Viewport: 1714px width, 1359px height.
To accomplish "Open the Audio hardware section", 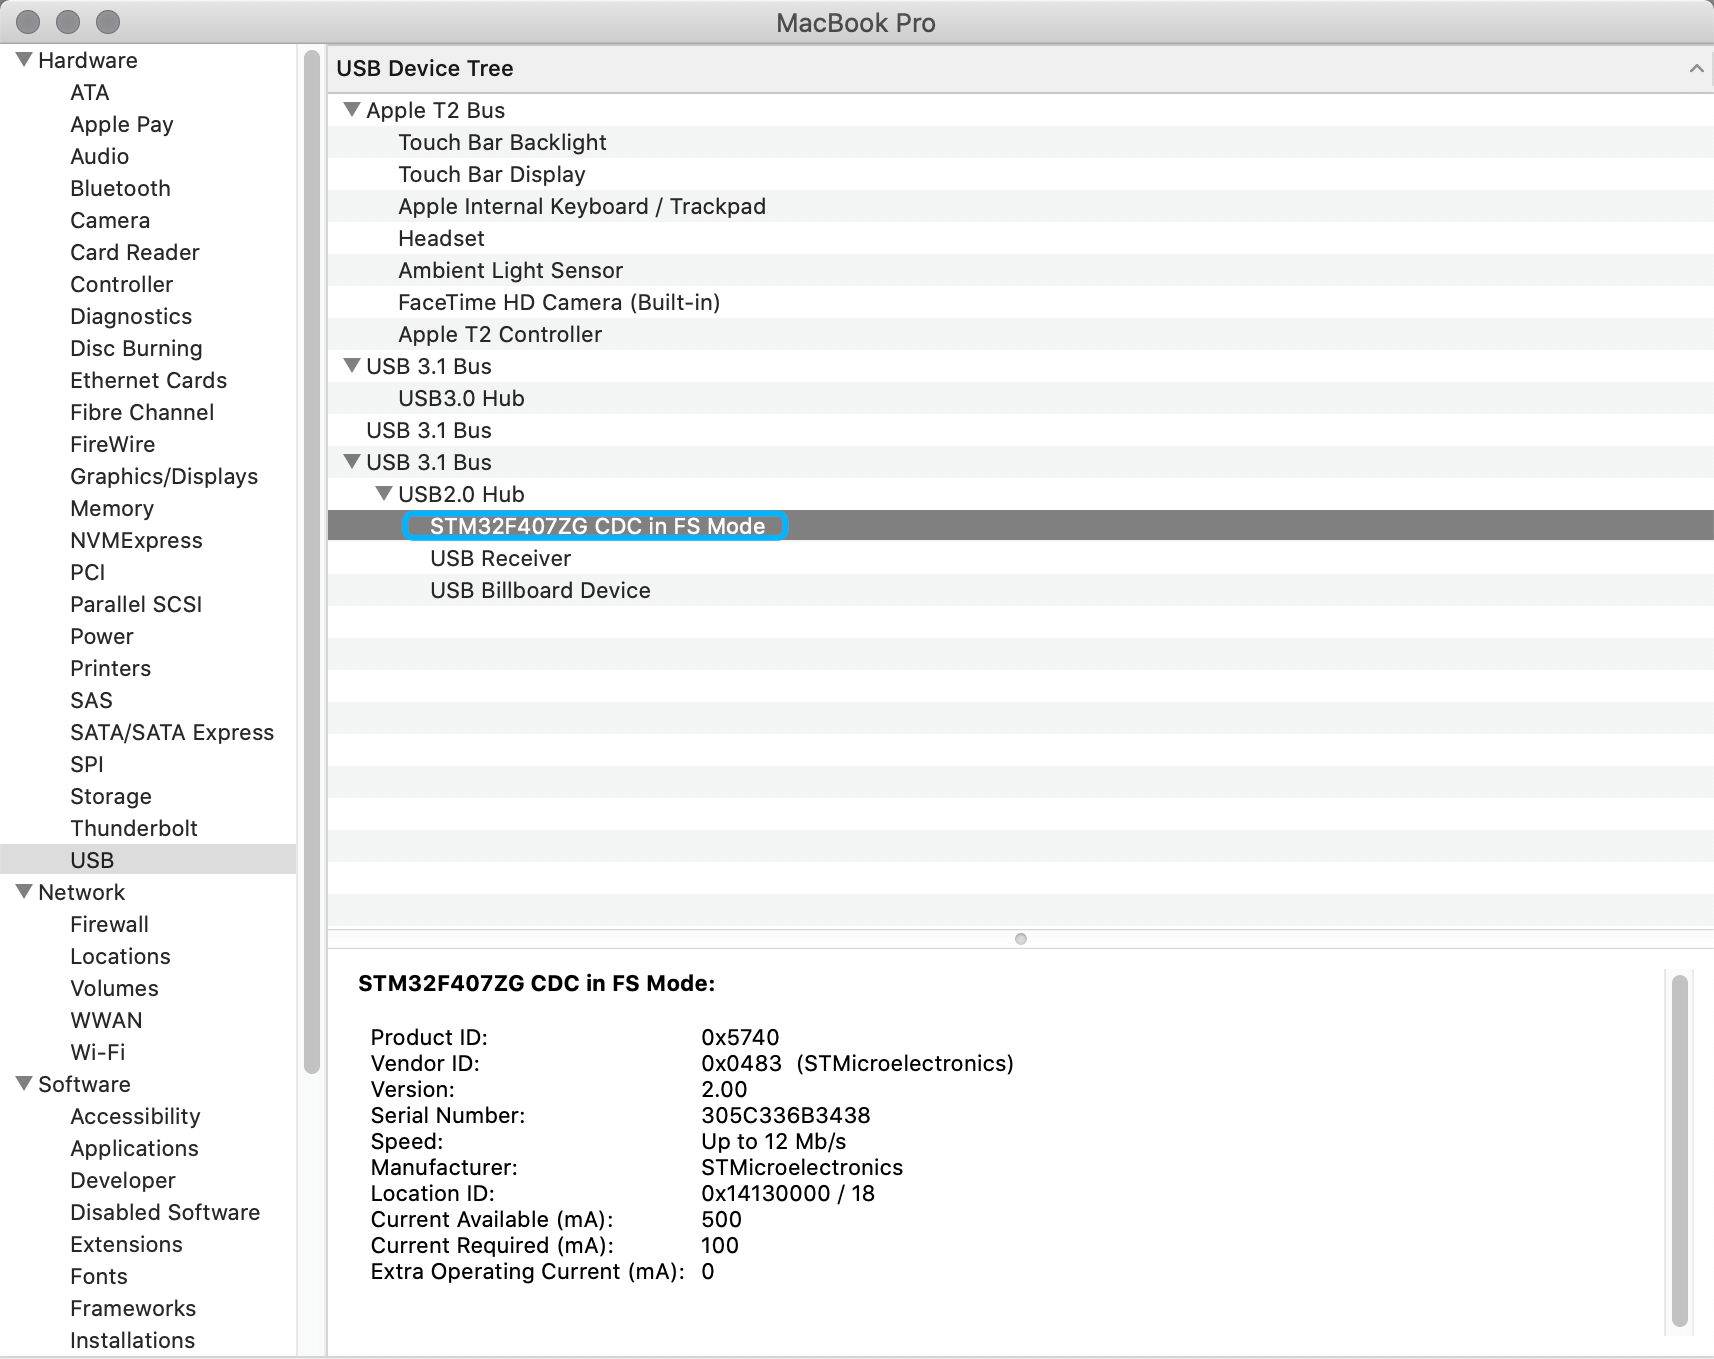I will (99, 156).
